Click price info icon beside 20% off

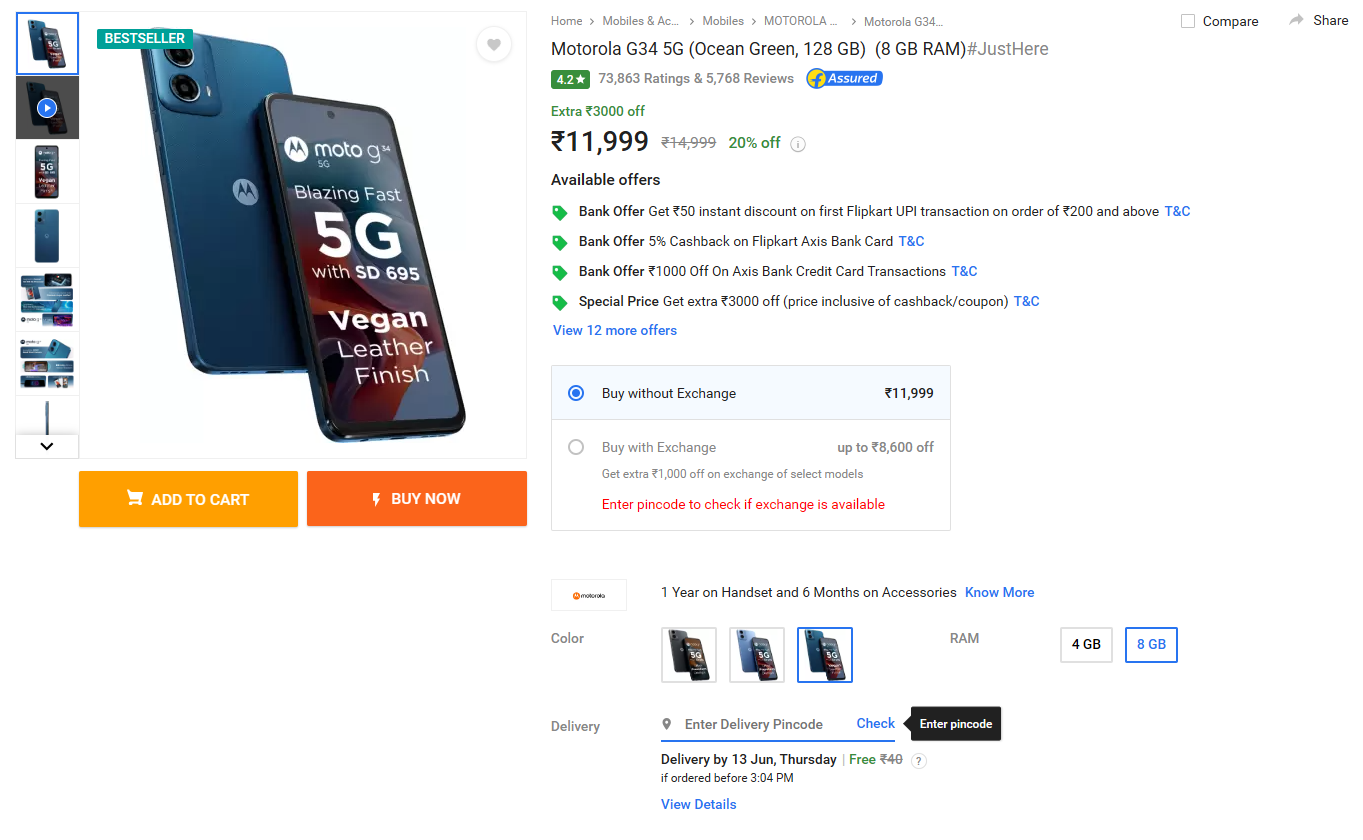coord(798,144)
